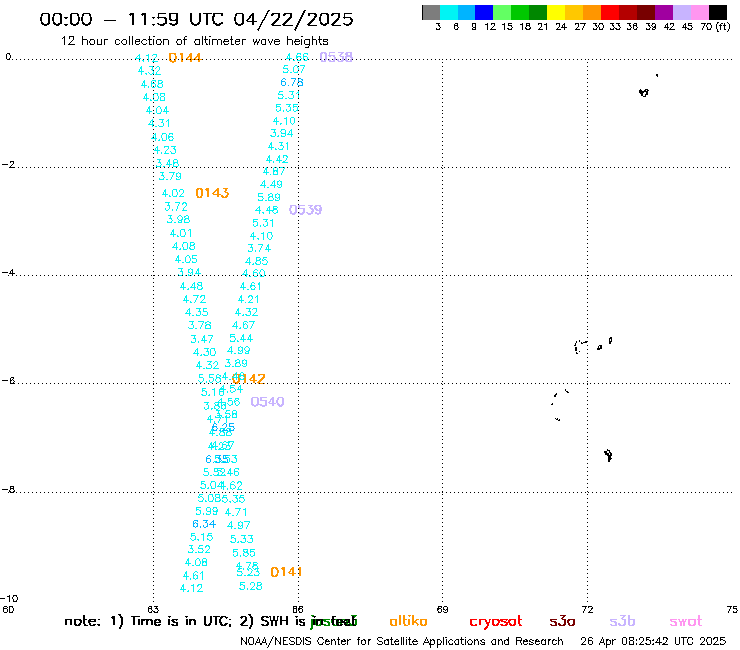The width and height of the screenshot is (740, 650).
Task: Click the 5.99 wave height value
Action: click(207, 511)
